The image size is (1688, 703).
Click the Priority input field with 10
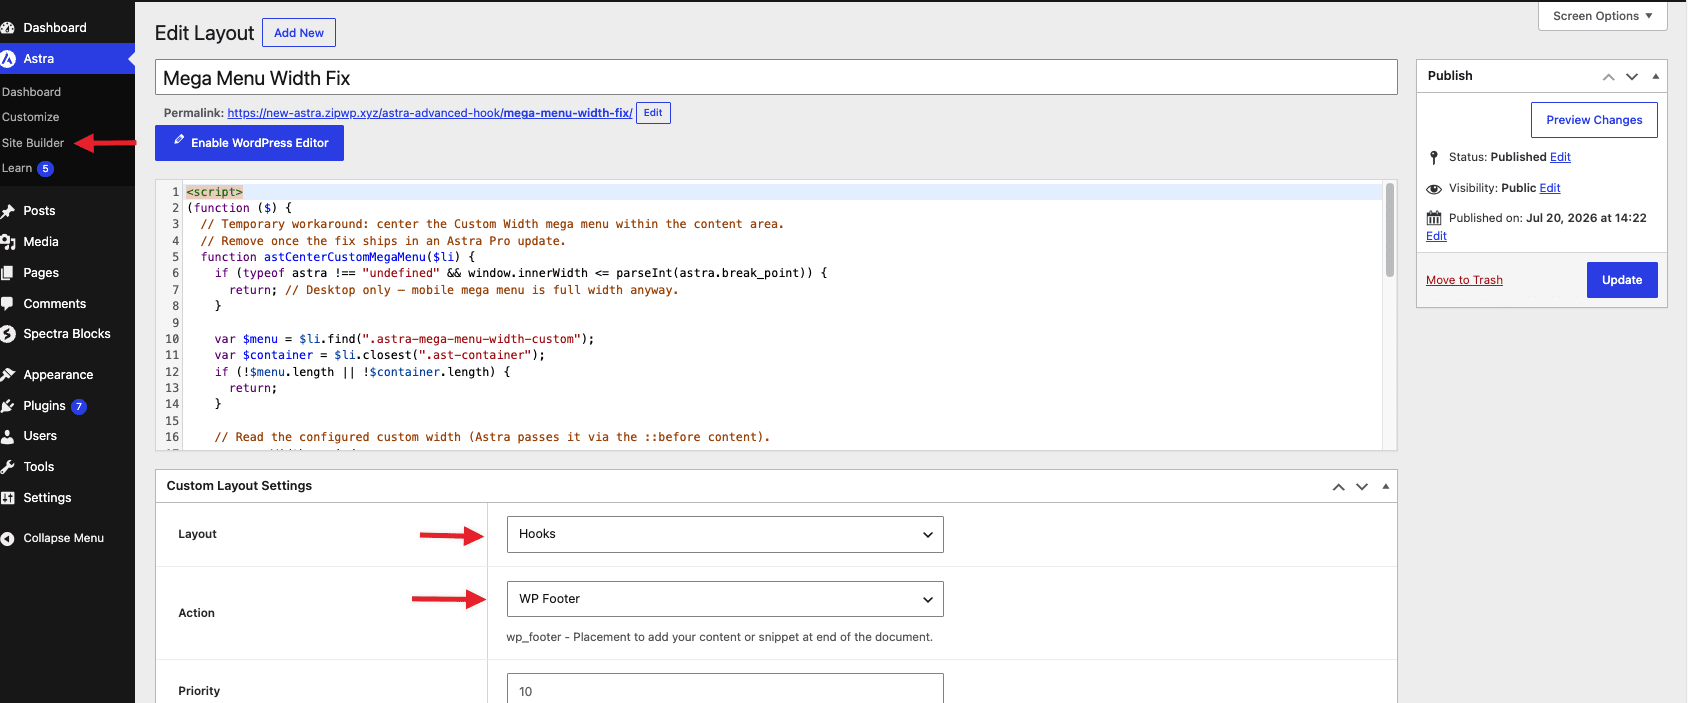(725, 690)
